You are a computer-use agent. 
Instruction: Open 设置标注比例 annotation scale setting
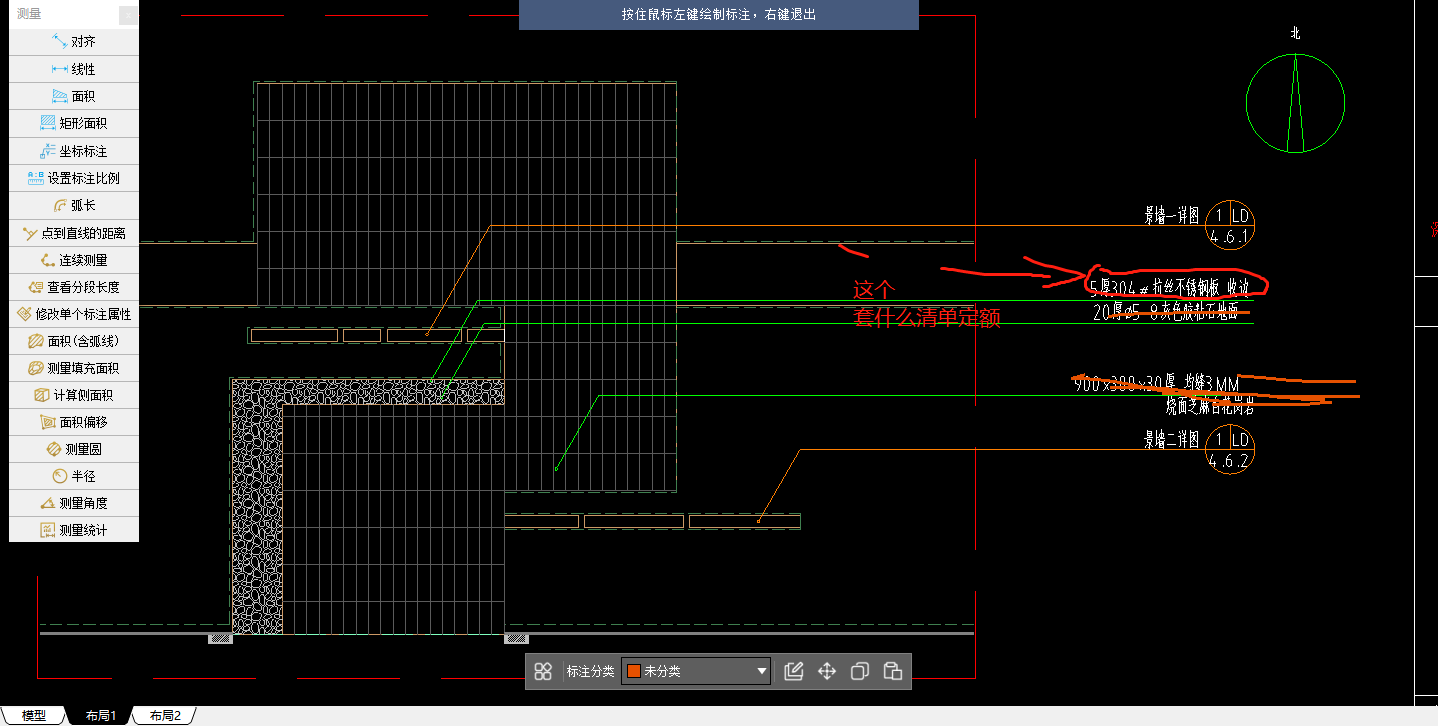(x=74, y=178)
